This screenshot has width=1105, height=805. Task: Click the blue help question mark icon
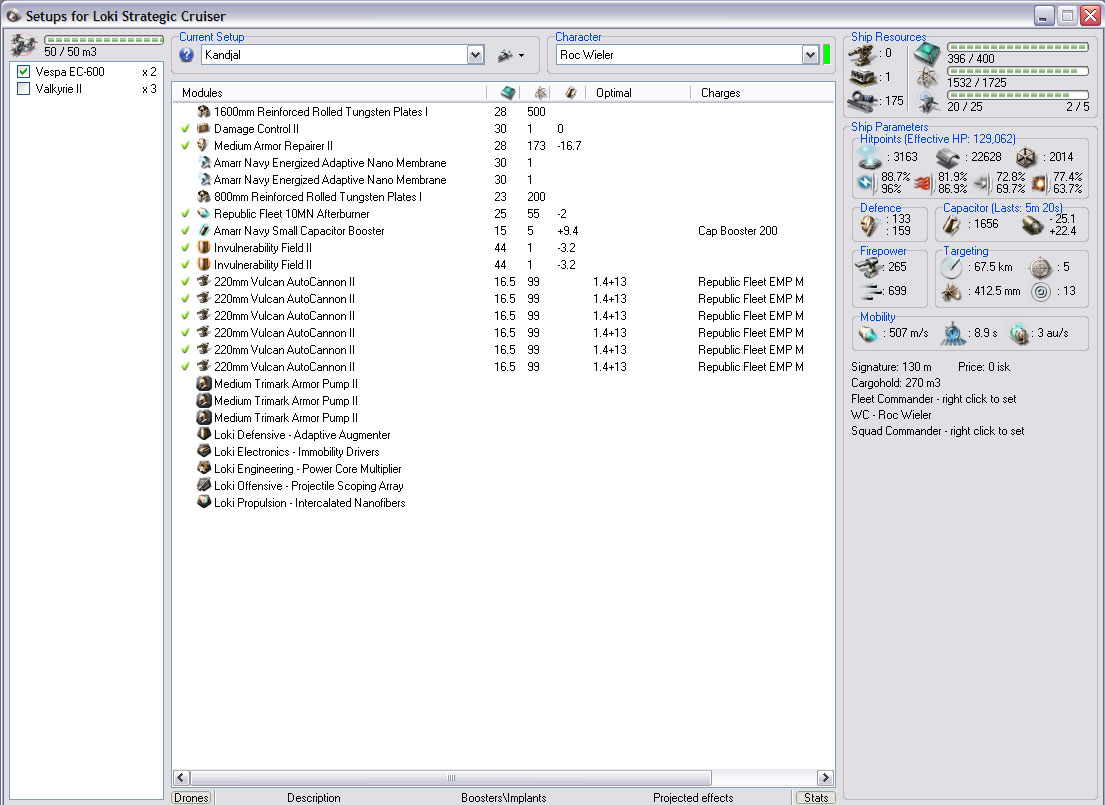click(x=186, y=55)
